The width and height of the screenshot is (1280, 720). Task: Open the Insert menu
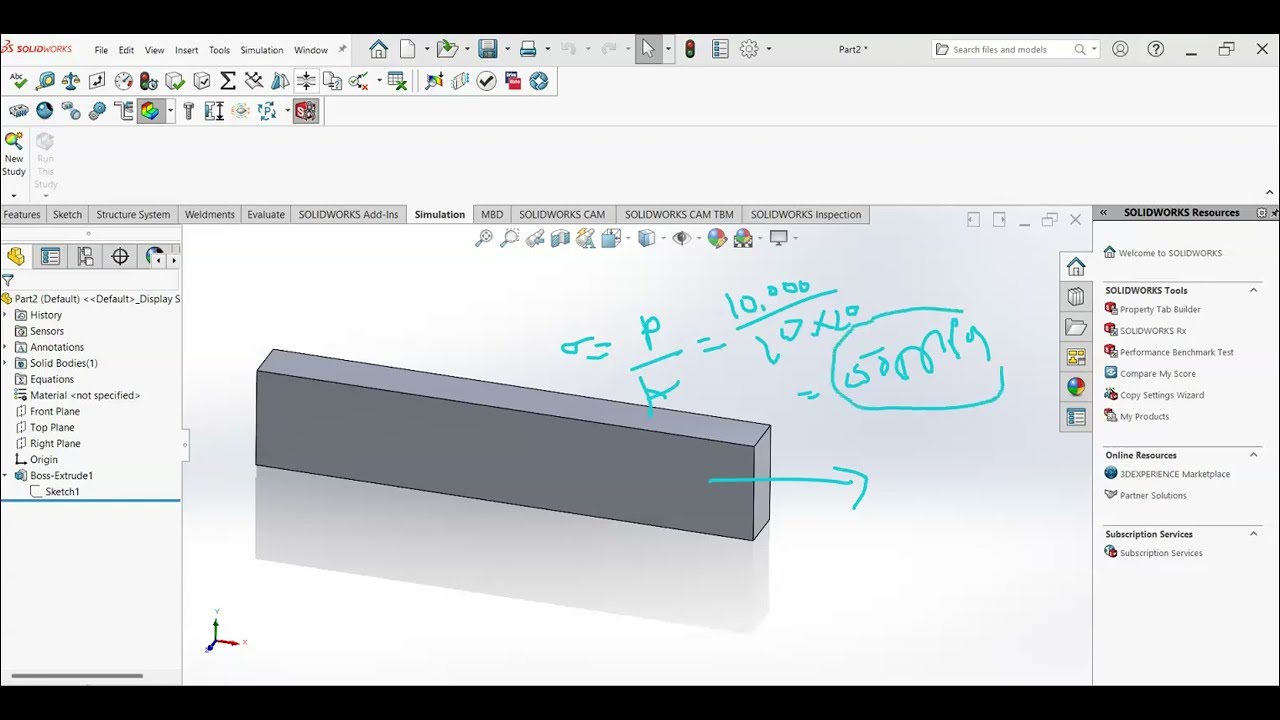(186, 50)
